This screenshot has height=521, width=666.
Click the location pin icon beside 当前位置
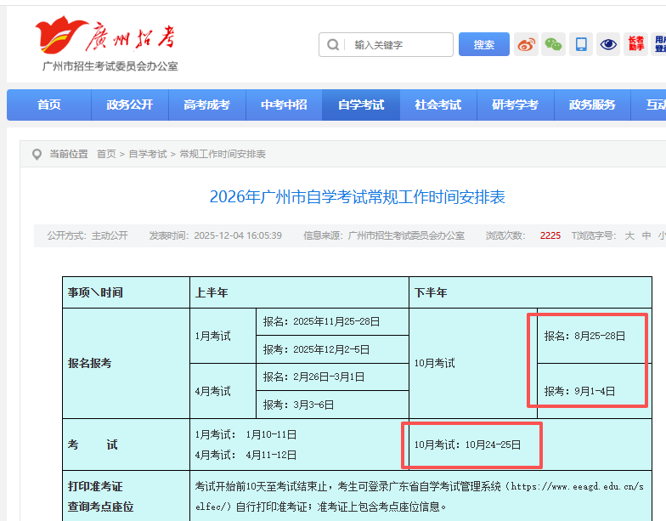(x=37, y=154)
